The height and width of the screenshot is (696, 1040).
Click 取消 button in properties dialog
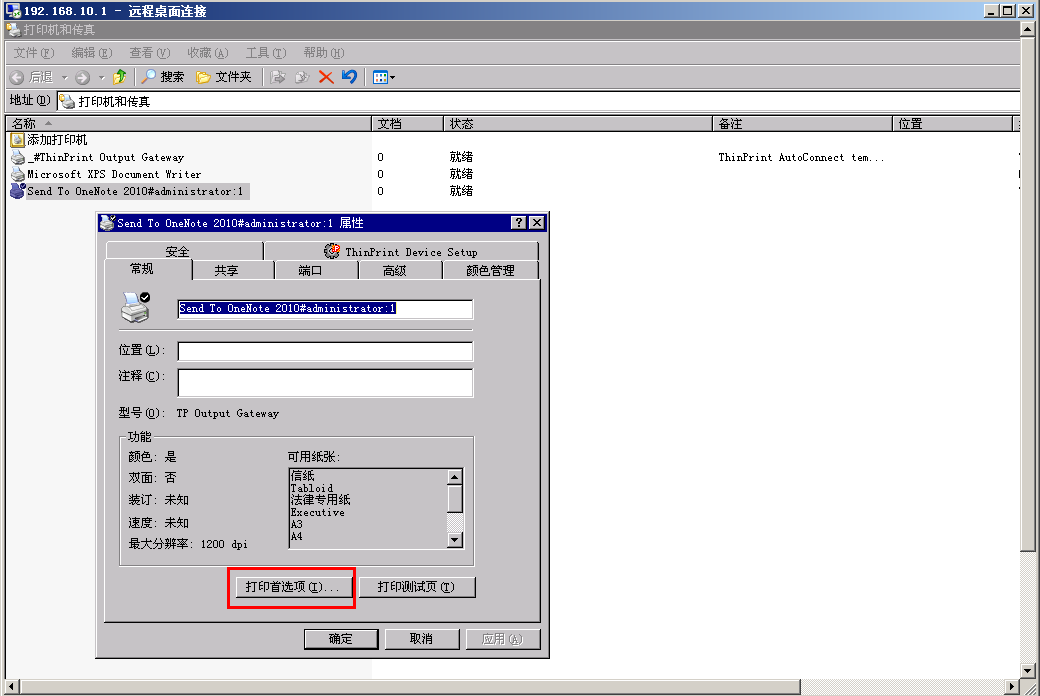pos(422,639)
